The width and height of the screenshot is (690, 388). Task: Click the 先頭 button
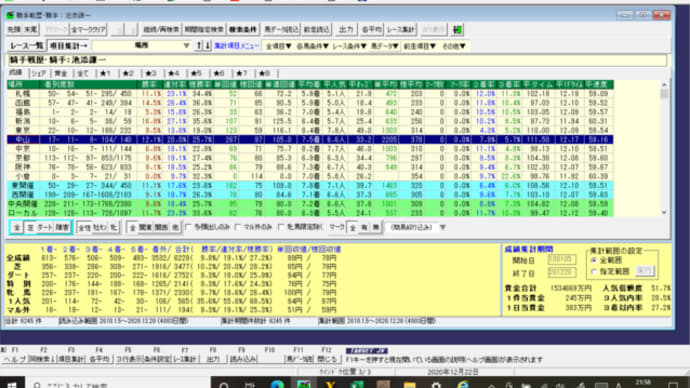[15, 29]
